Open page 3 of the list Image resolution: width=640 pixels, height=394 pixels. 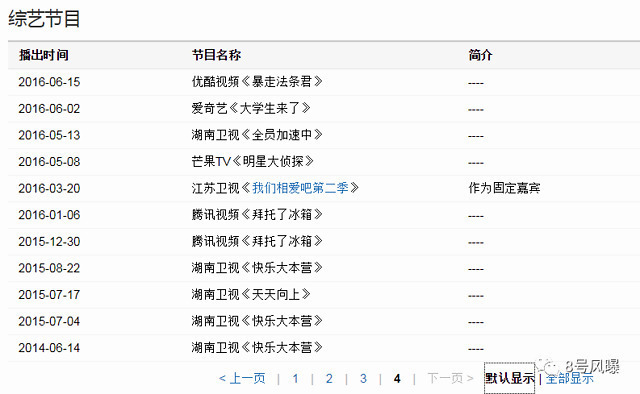363,378
